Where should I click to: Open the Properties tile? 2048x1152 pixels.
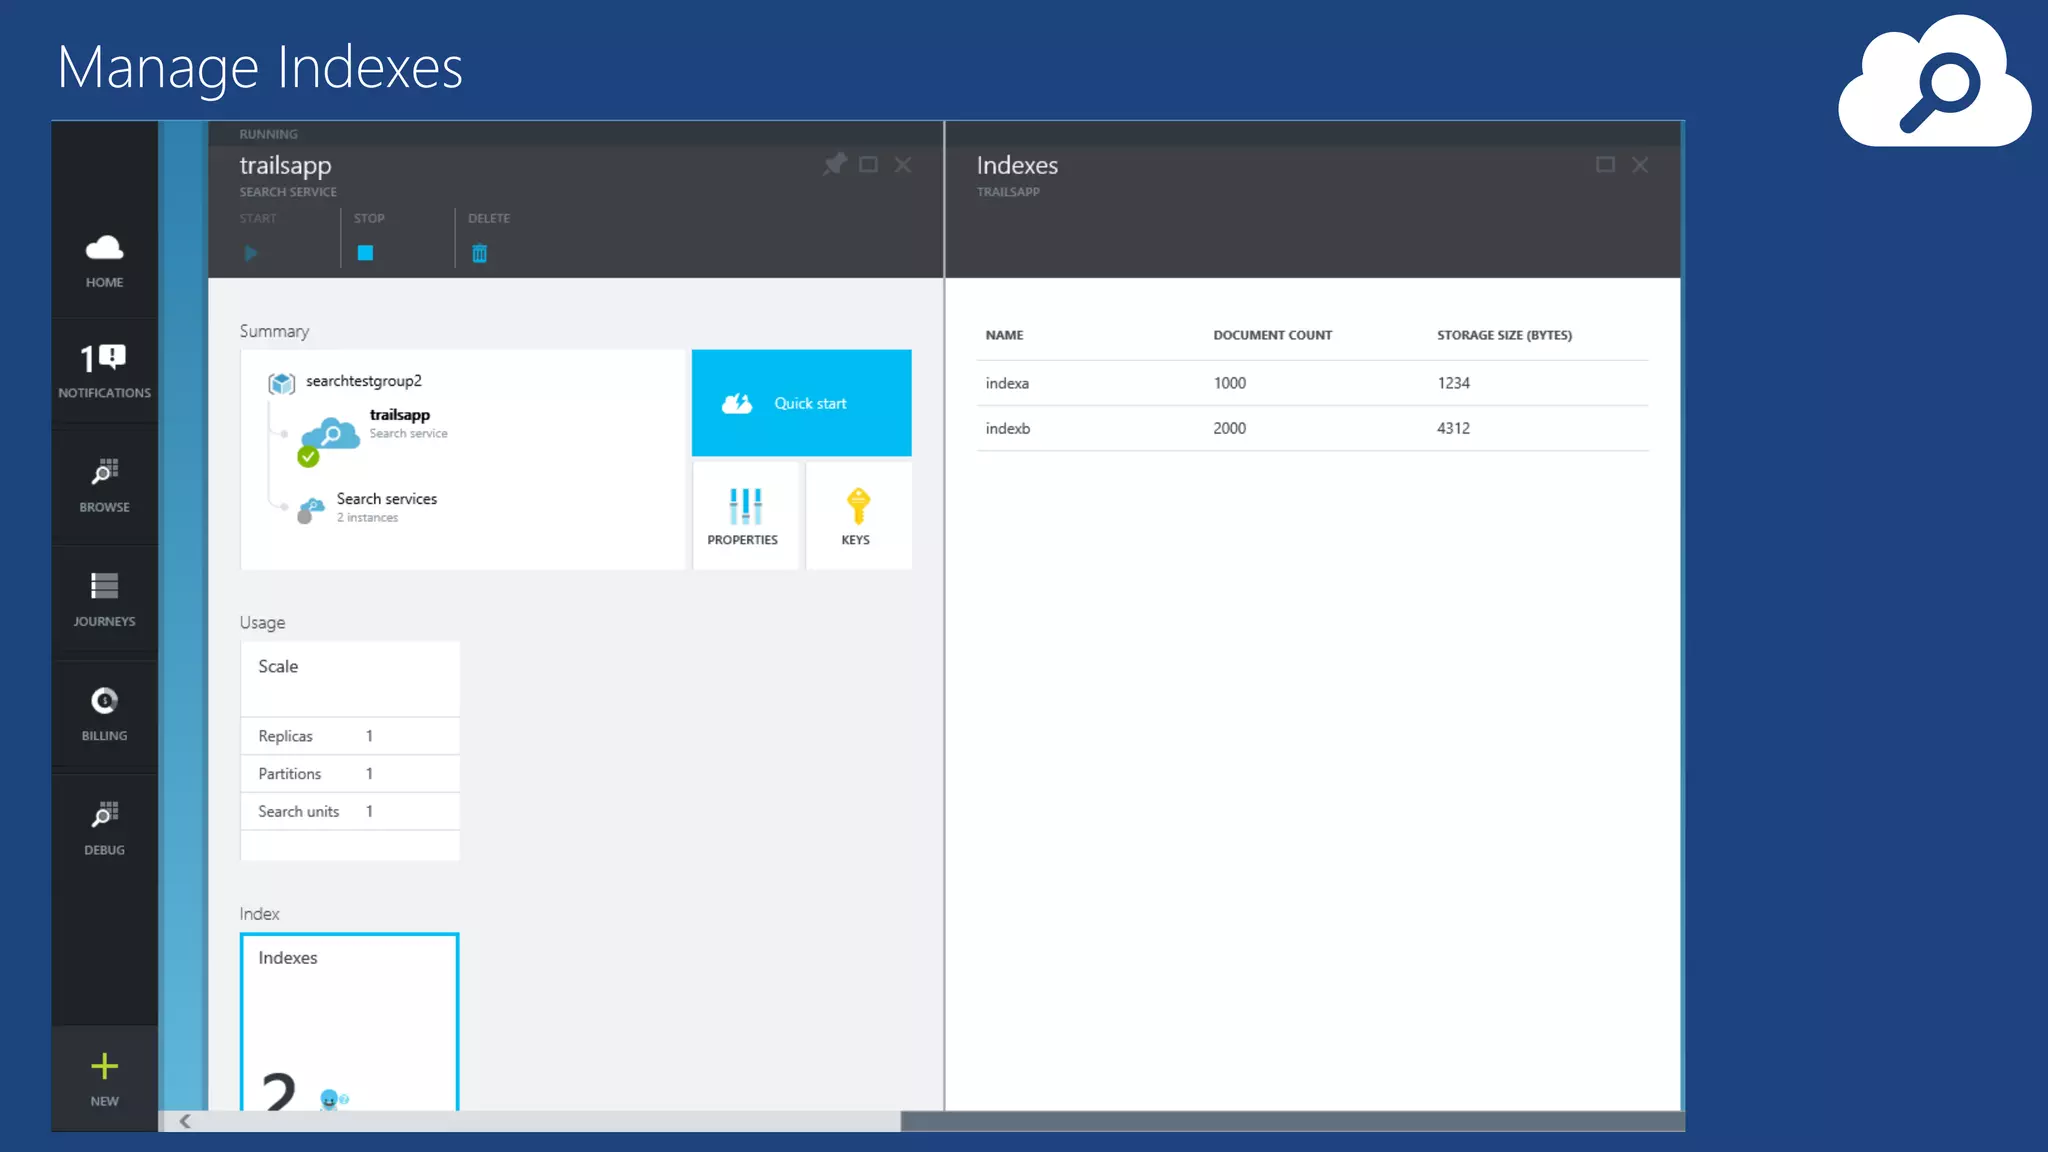click(745, 515)
